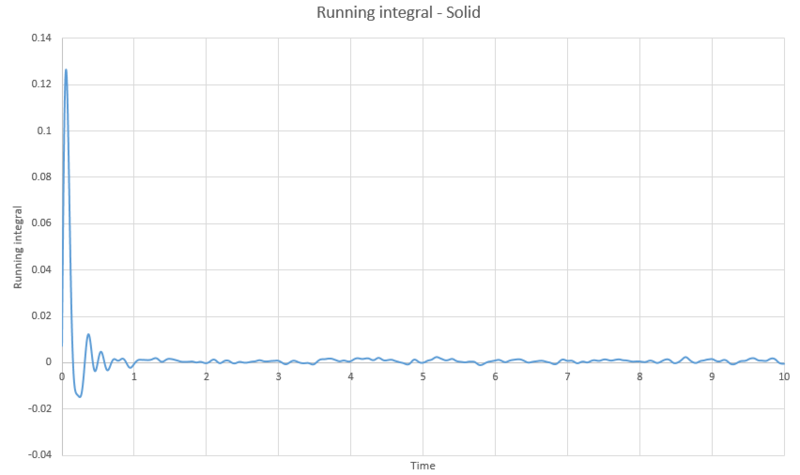The image size is (800, 475).
Task: Click the chart title 'Running integral - Solid'
Action: [399, 13]
